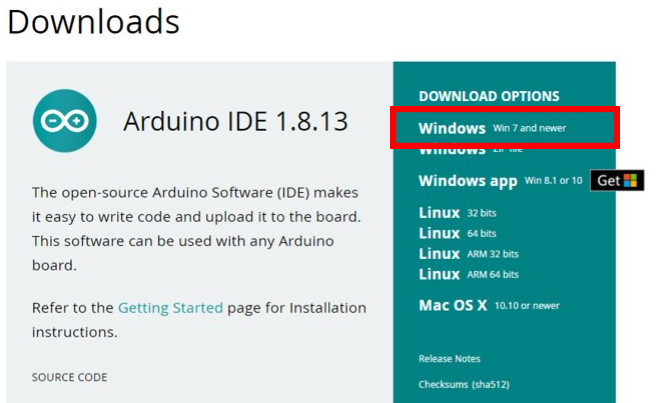Screen dimensions: 657x403
Task: Click the Microsoft Store Get badge
Action: [617, 181]
